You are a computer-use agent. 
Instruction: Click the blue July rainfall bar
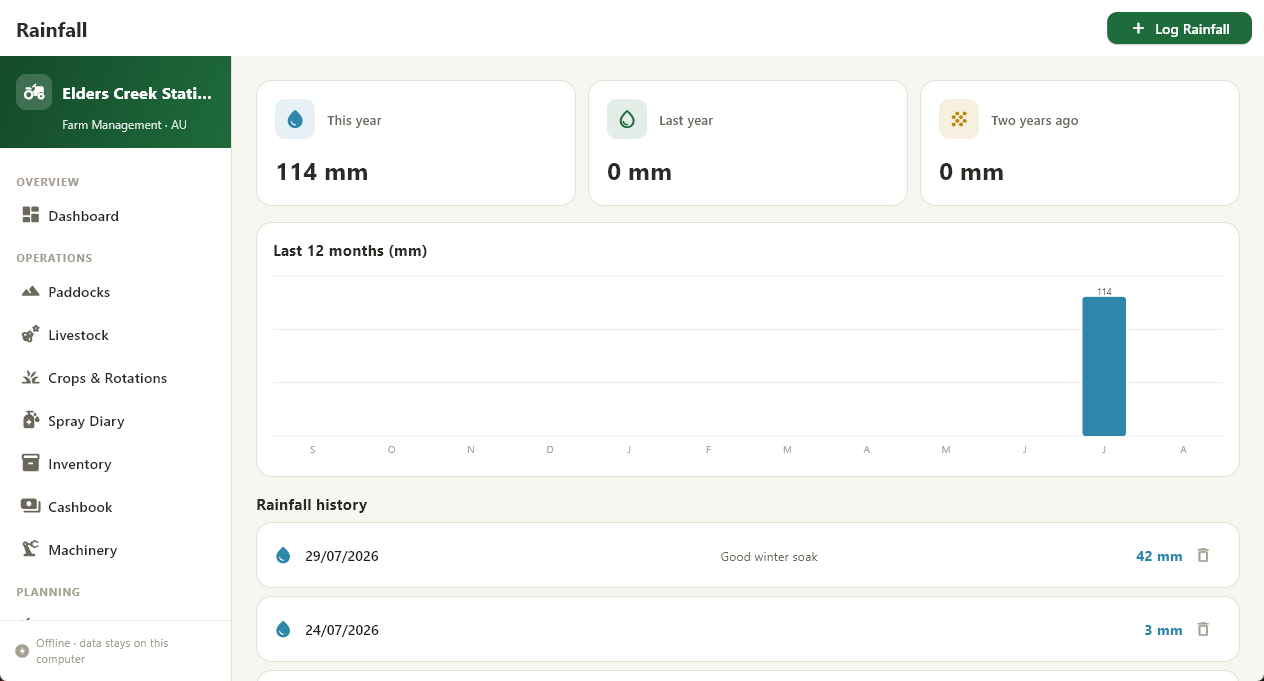(x=1104, y=366)
